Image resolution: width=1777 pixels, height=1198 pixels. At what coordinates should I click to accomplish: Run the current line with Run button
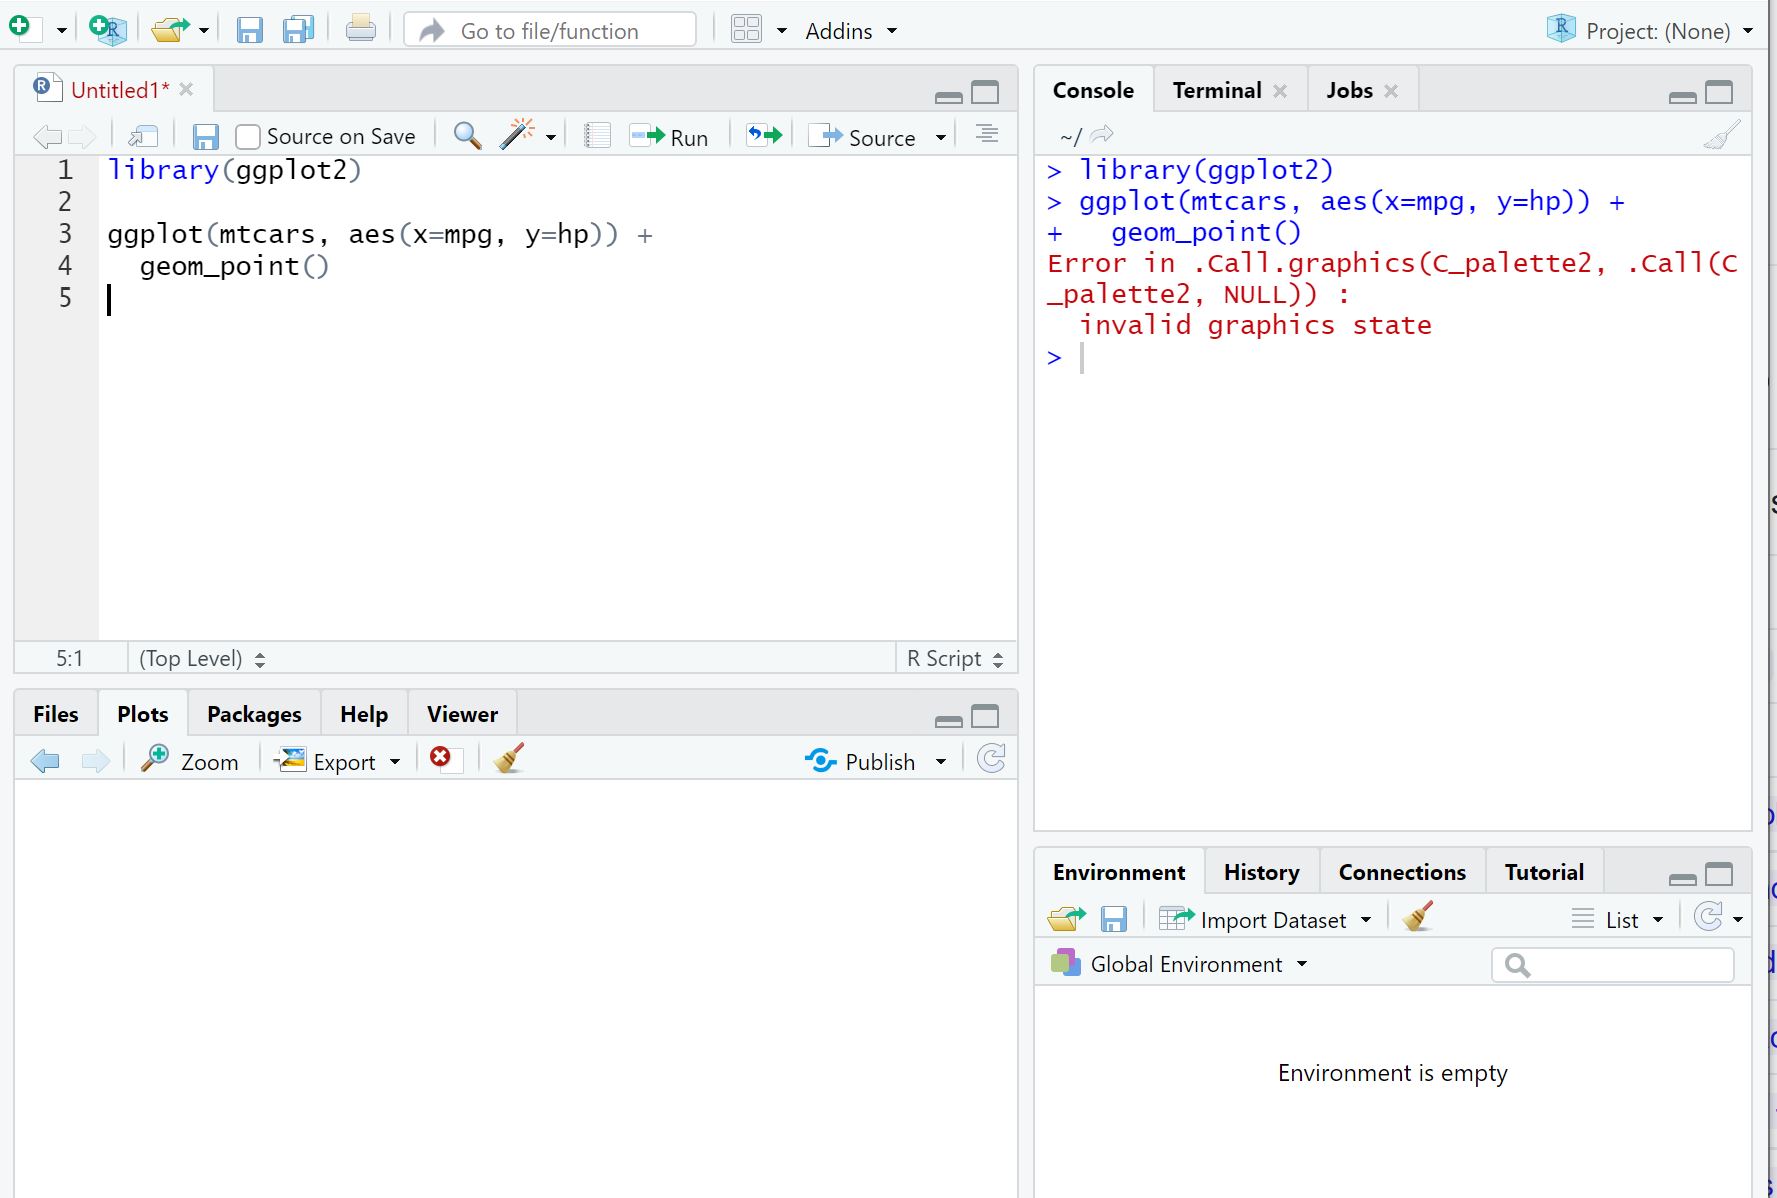669,137
